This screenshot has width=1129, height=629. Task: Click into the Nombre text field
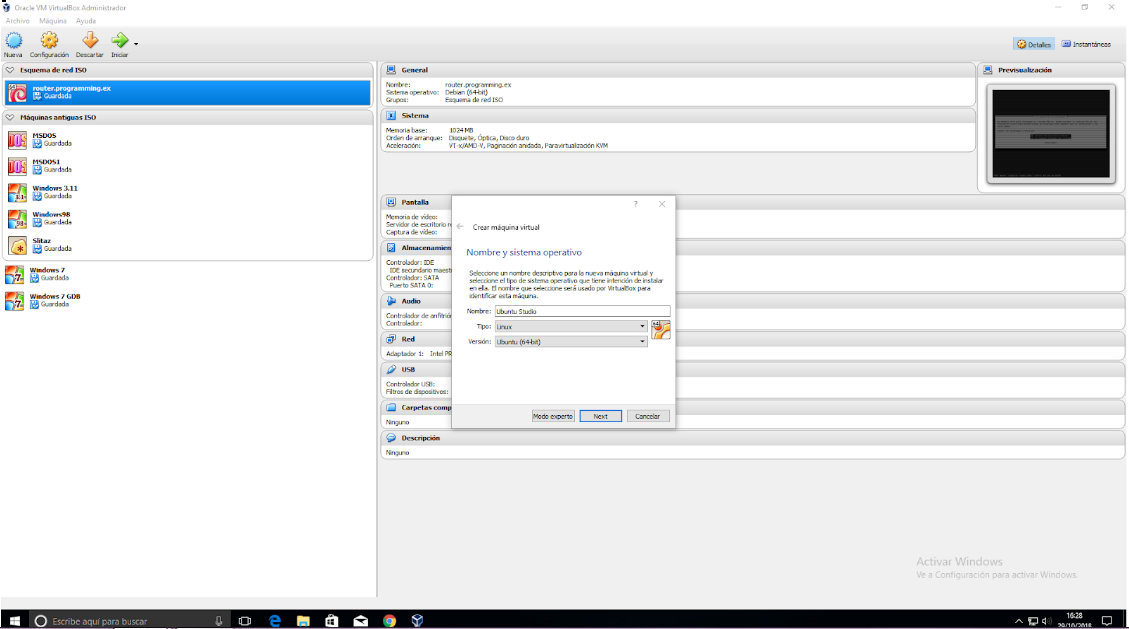tap(582, 311)
